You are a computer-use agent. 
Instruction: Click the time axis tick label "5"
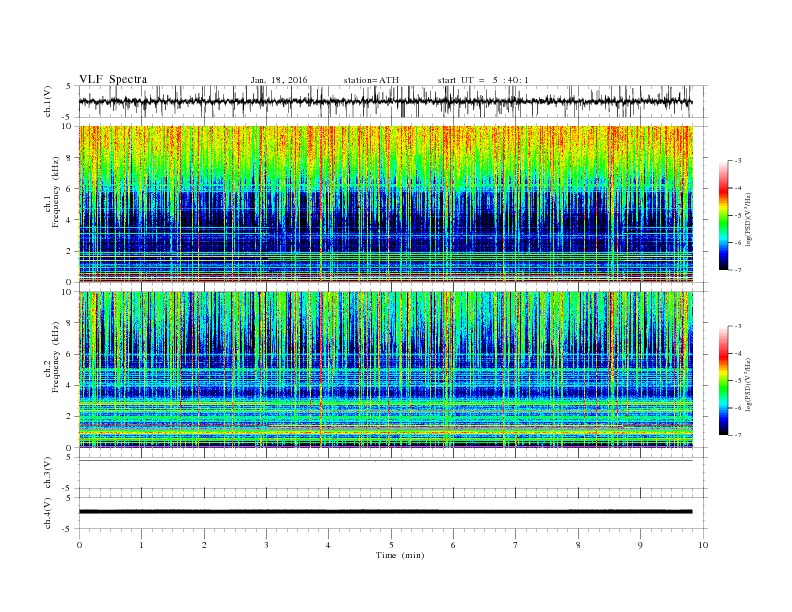pos(391,545)
